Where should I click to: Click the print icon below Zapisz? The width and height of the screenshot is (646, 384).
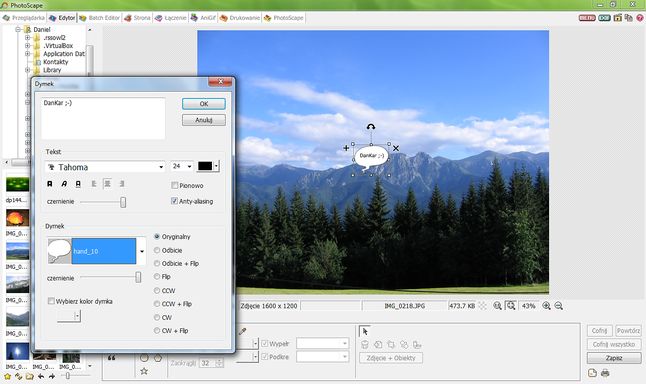click(605, 373)
